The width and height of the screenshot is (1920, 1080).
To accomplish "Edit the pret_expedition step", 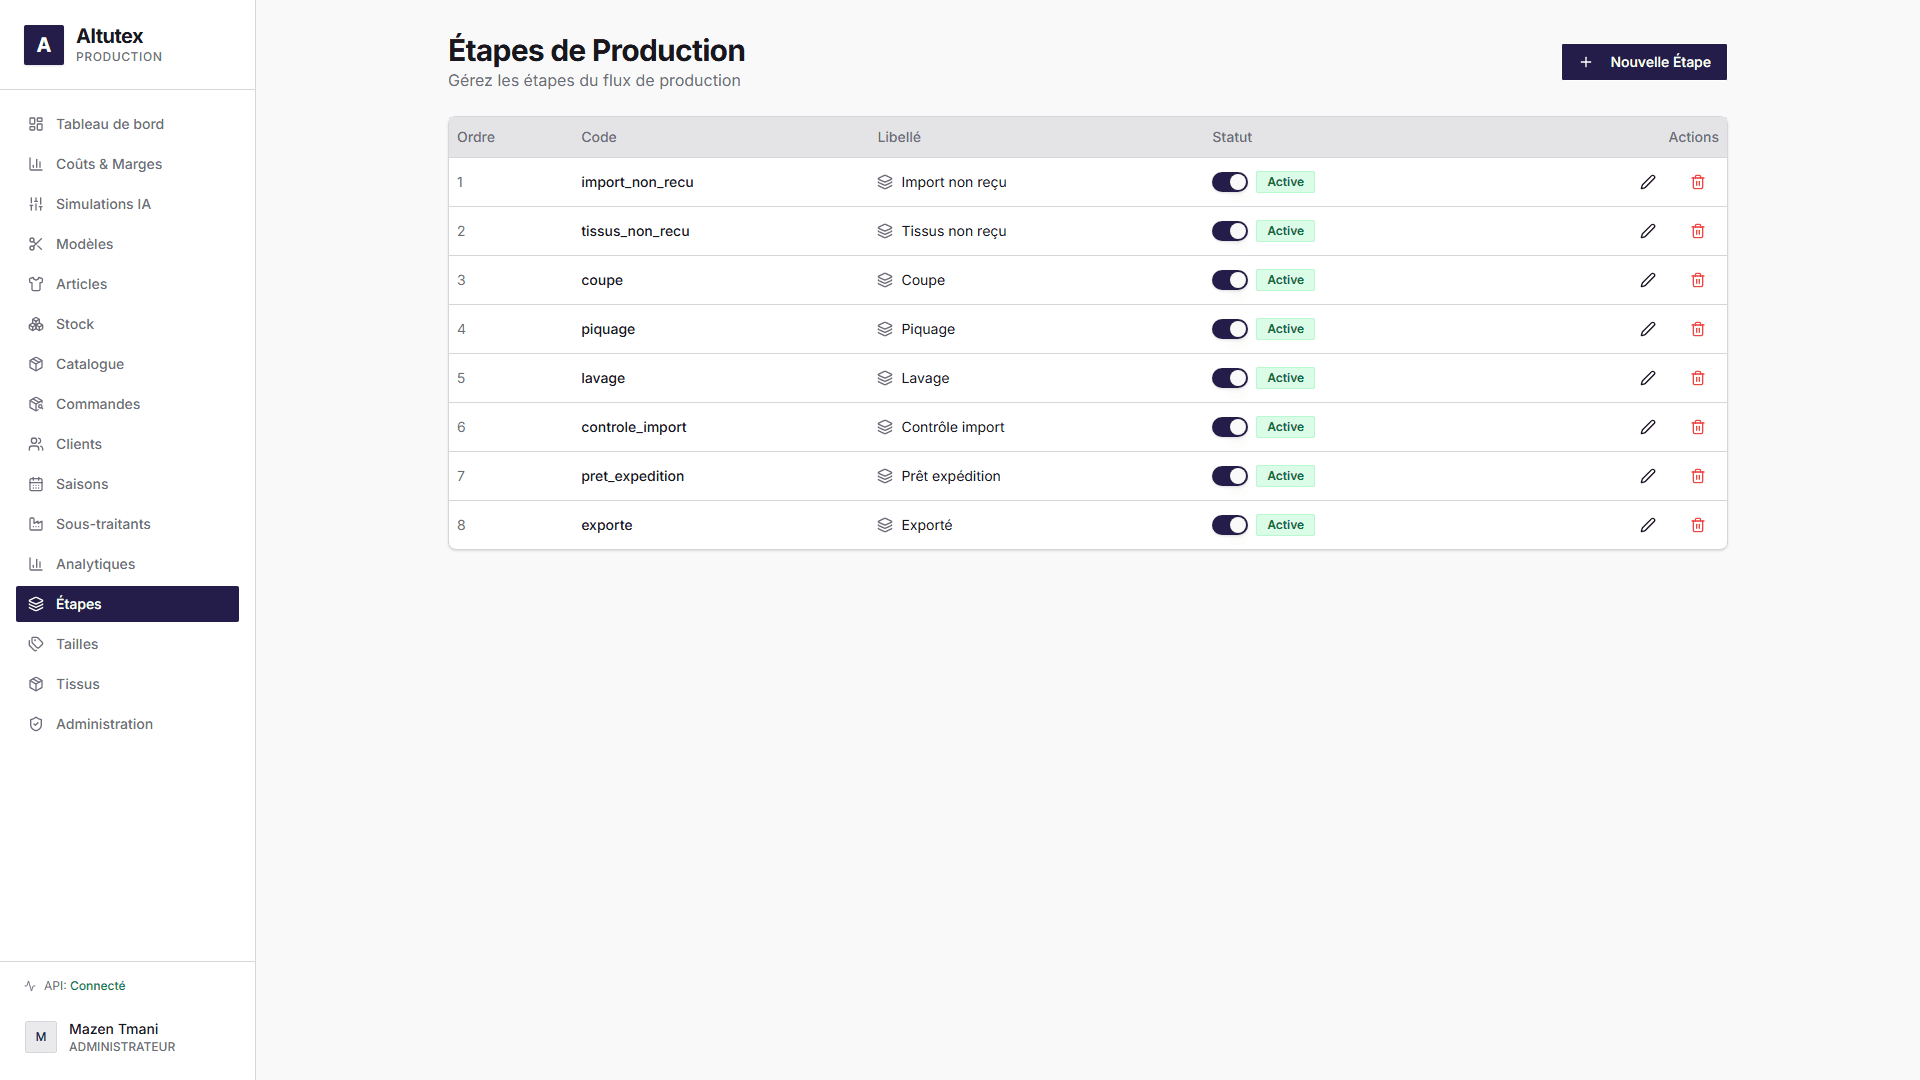I will 1648,476.
